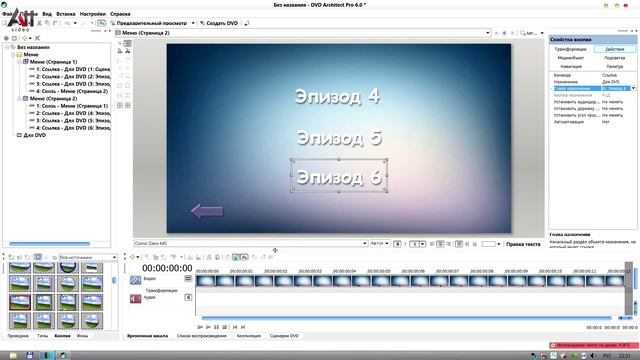This screenshot has width=640, height=360.
Task: Select the navigation tool beside selection arrow
Action: pos(128,43)
